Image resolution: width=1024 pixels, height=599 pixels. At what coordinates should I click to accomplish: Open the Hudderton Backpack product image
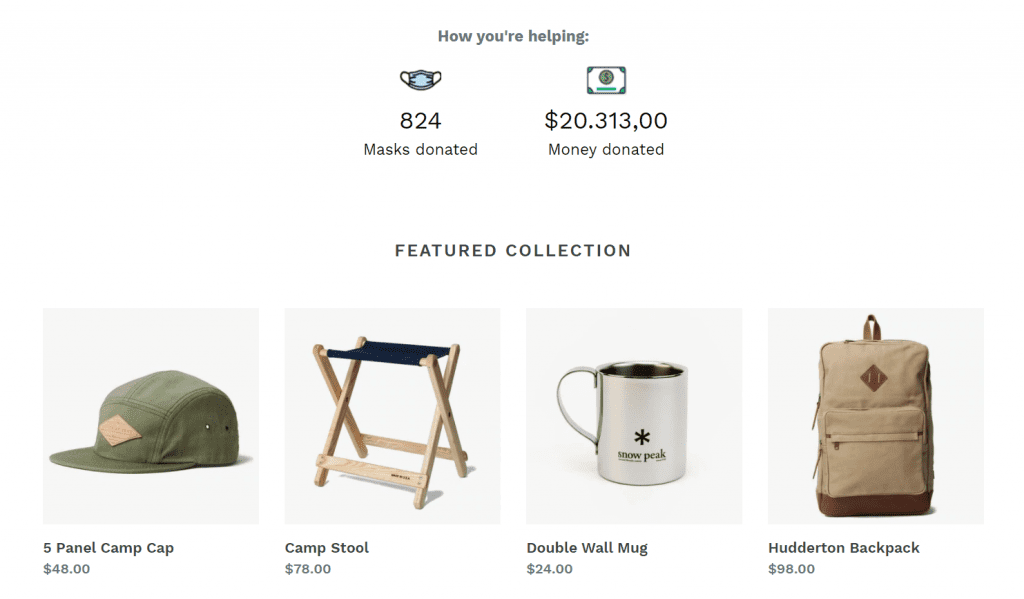point(875,416)
